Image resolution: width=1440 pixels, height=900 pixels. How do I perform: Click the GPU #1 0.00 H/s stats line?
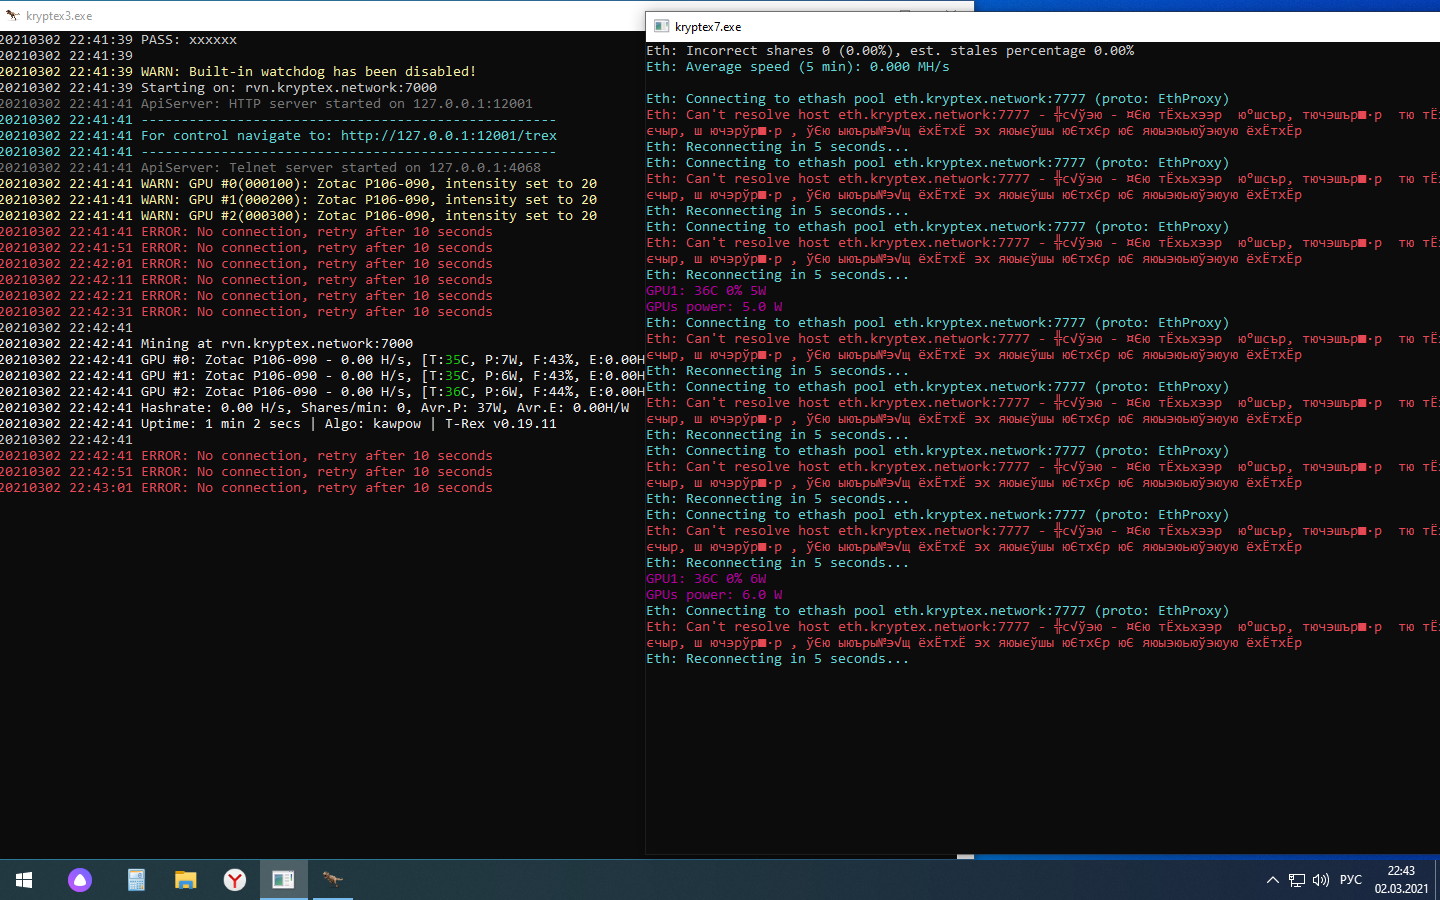coord(322,376)
